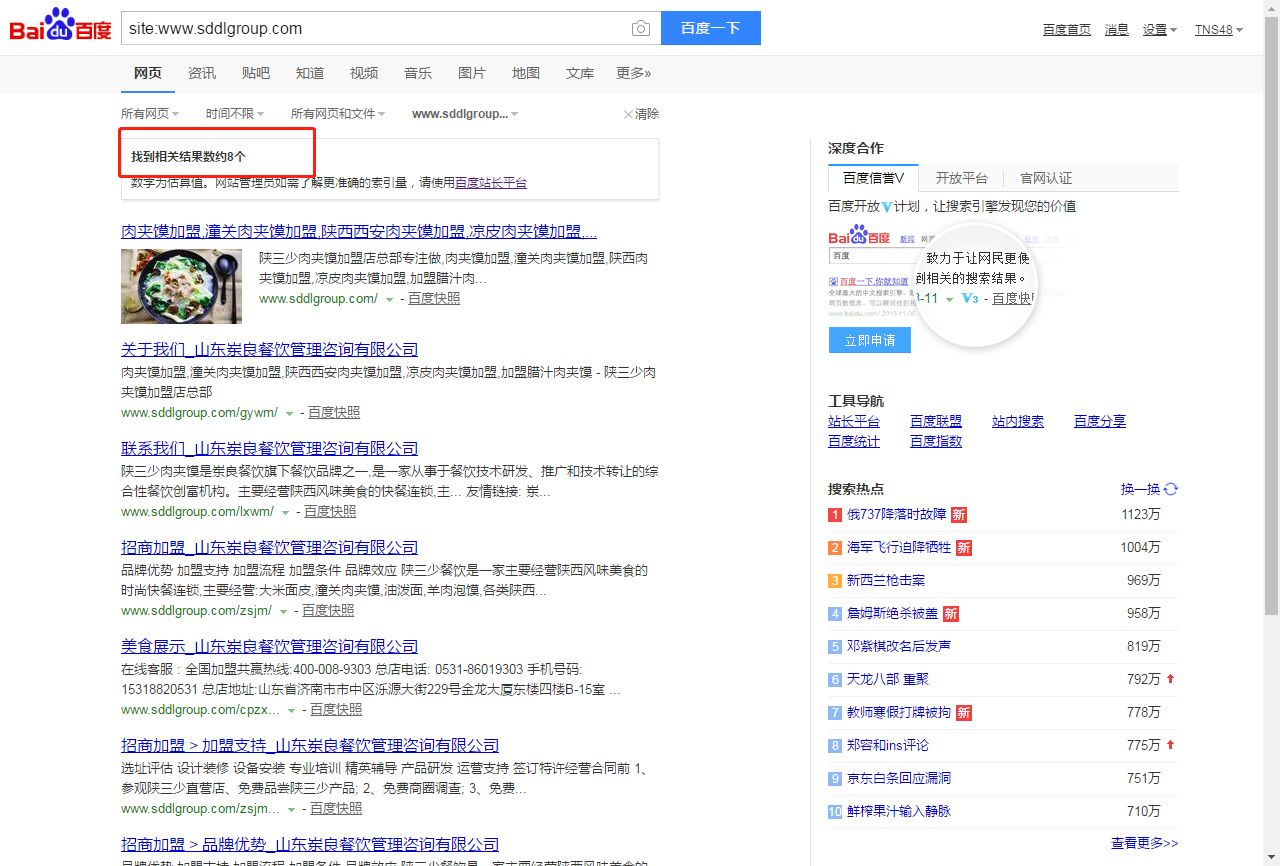Select the 官网认证 tab
This screenshot has width=1280, height=866.
[1046, 178]
